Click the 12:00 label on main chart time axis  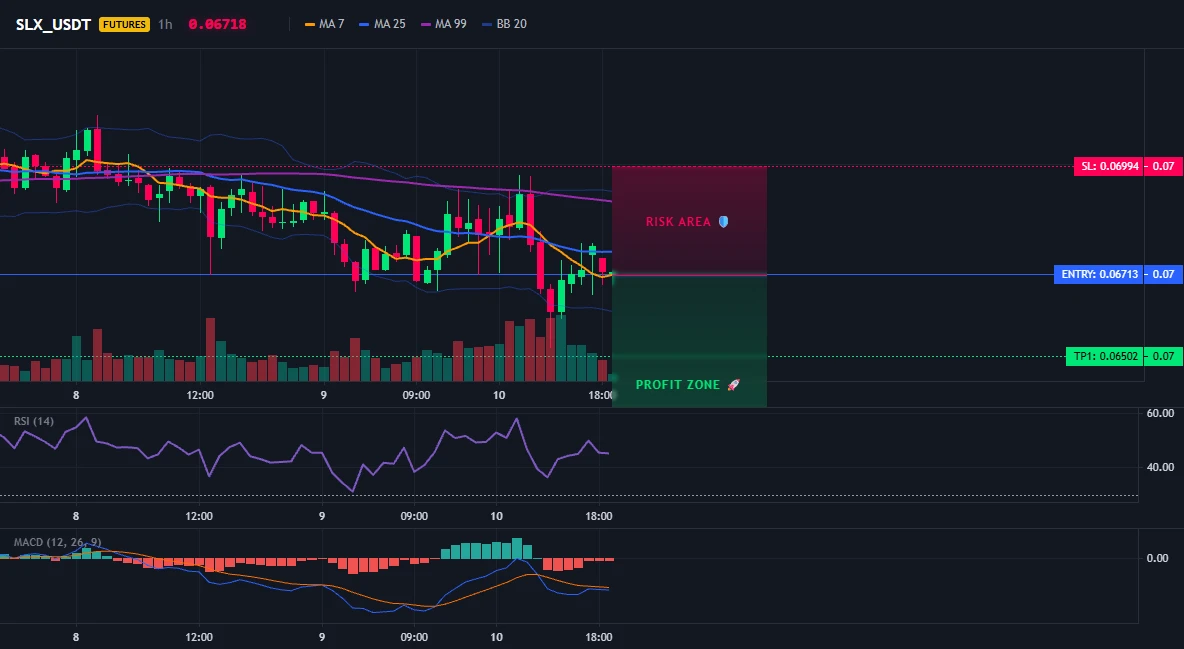pos(200,395)
